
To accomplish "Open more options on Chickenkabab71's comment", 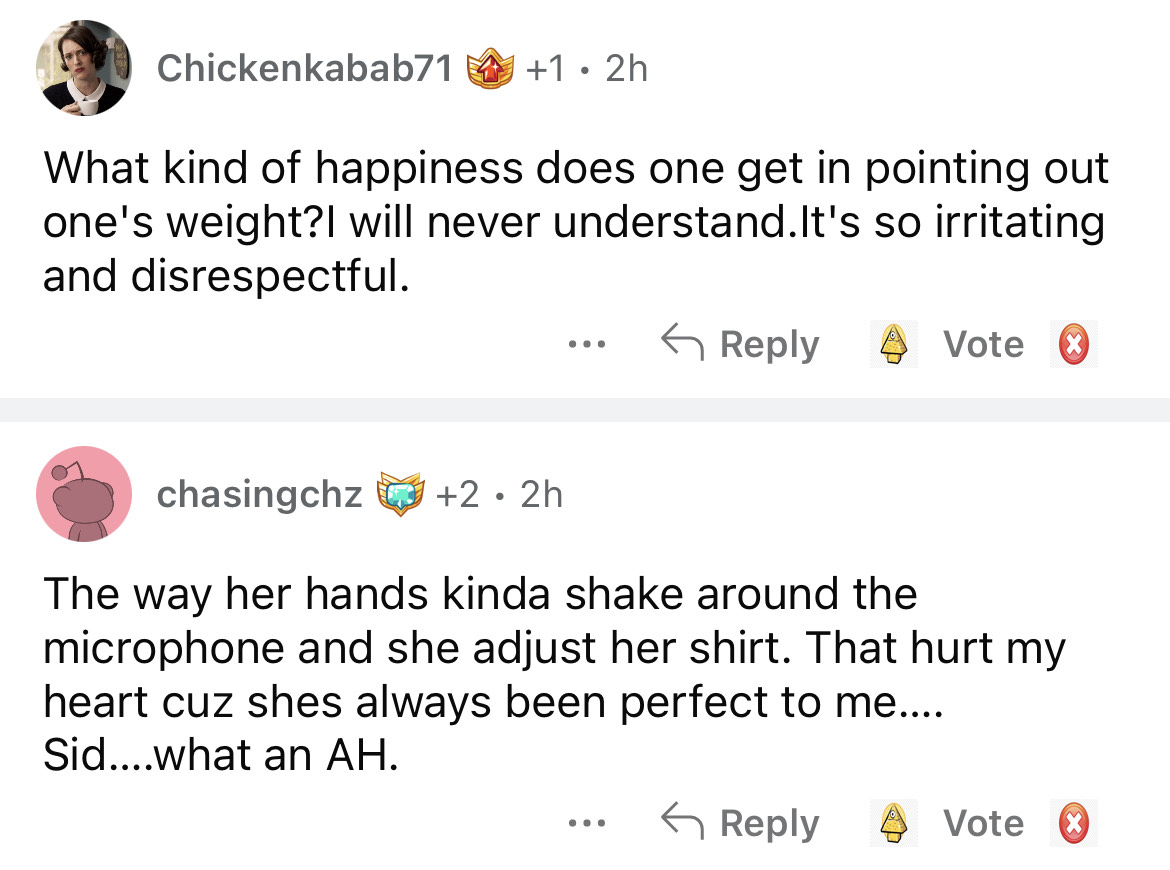I will (x=582, y=345).
